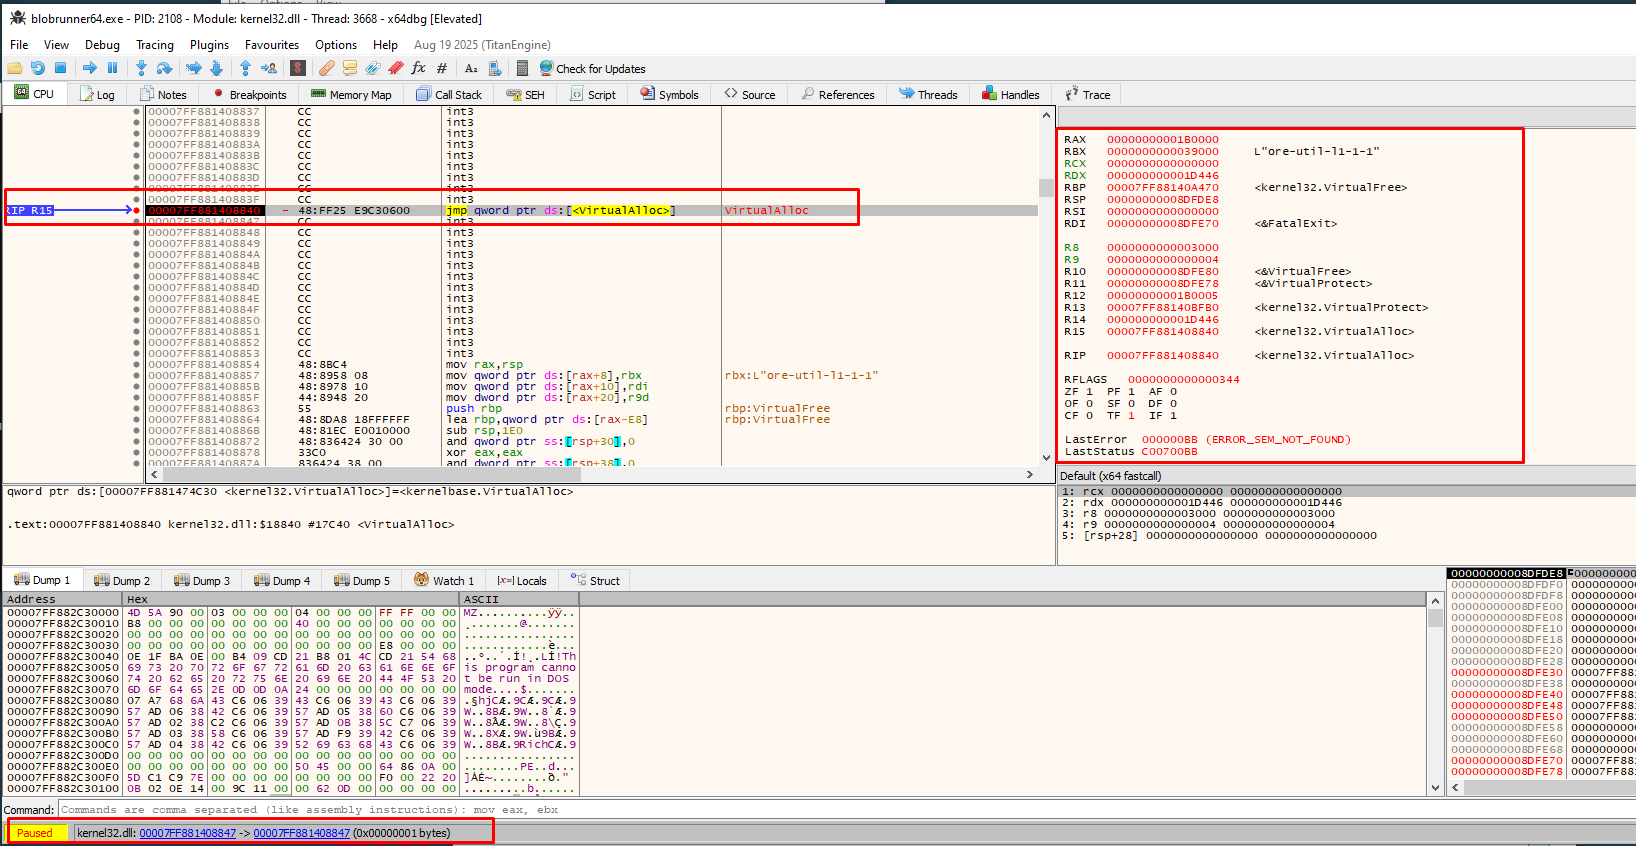This screenshot has width=1636, height=846.
Task: Switch to the Symbols tab
Action: pos(670,94)
